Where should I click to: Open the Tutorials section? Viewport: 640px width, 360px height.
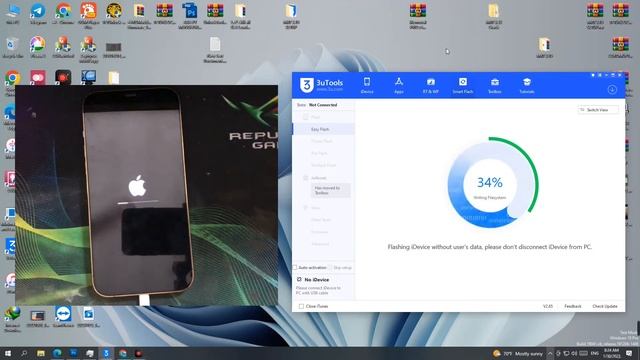pyautogui.click(x=527, y=86)
